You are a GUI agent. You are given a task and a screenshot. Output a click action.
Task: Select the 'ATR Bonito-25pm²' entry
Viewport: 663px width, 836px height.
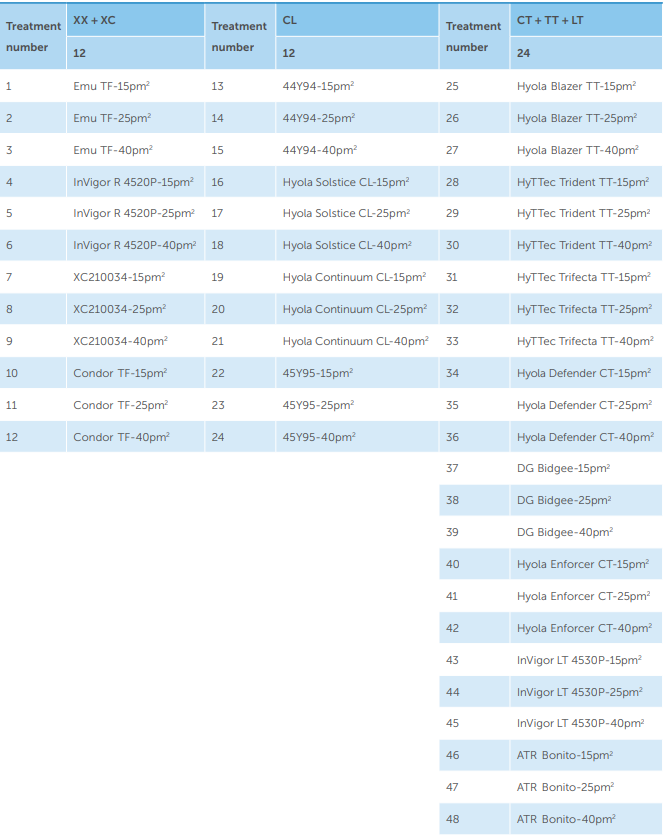[586, 787]
